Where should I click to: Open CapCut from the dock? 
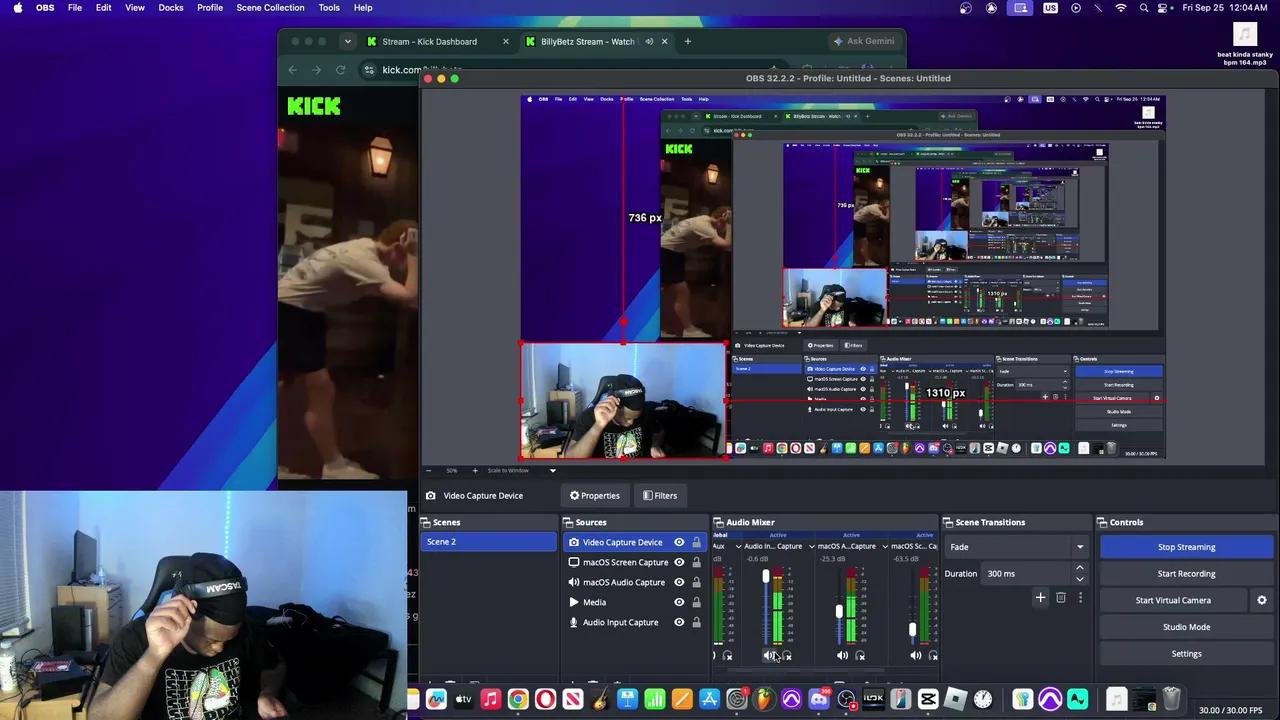coord(928,700)
